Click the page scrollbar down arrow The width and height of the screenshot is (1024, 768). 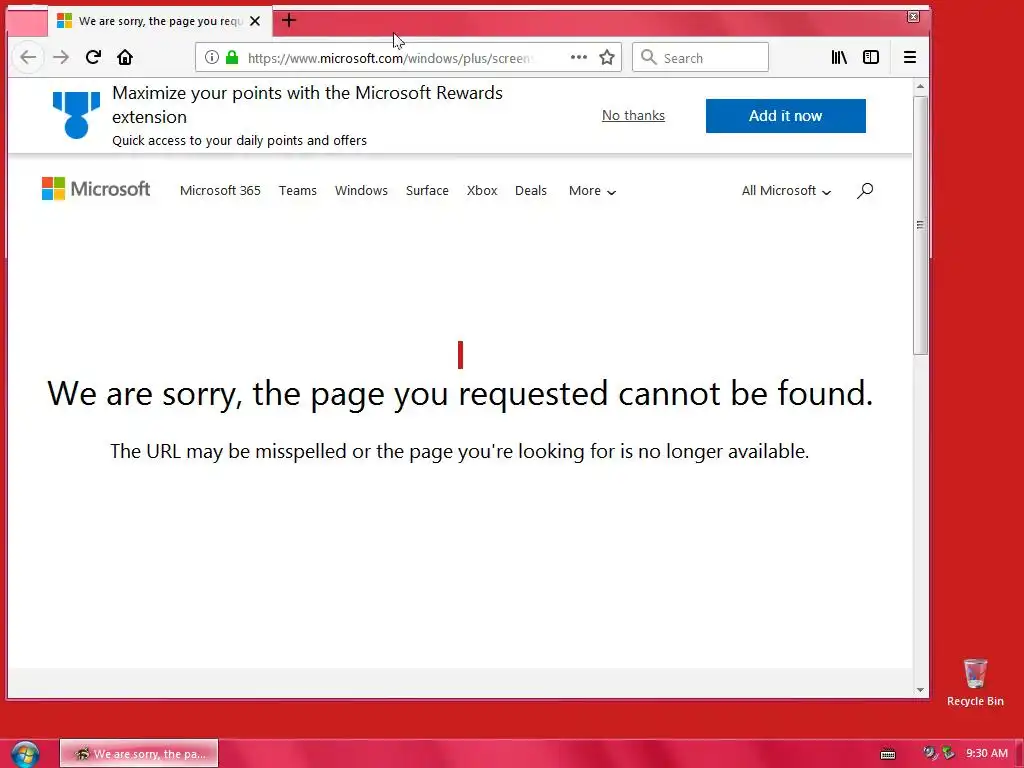[920, 690]
